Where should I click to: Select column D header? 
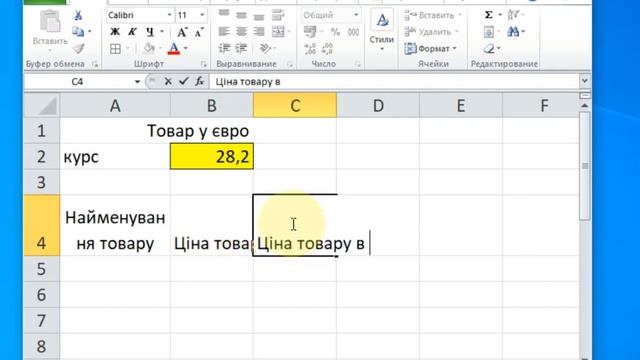click(378, 106)
